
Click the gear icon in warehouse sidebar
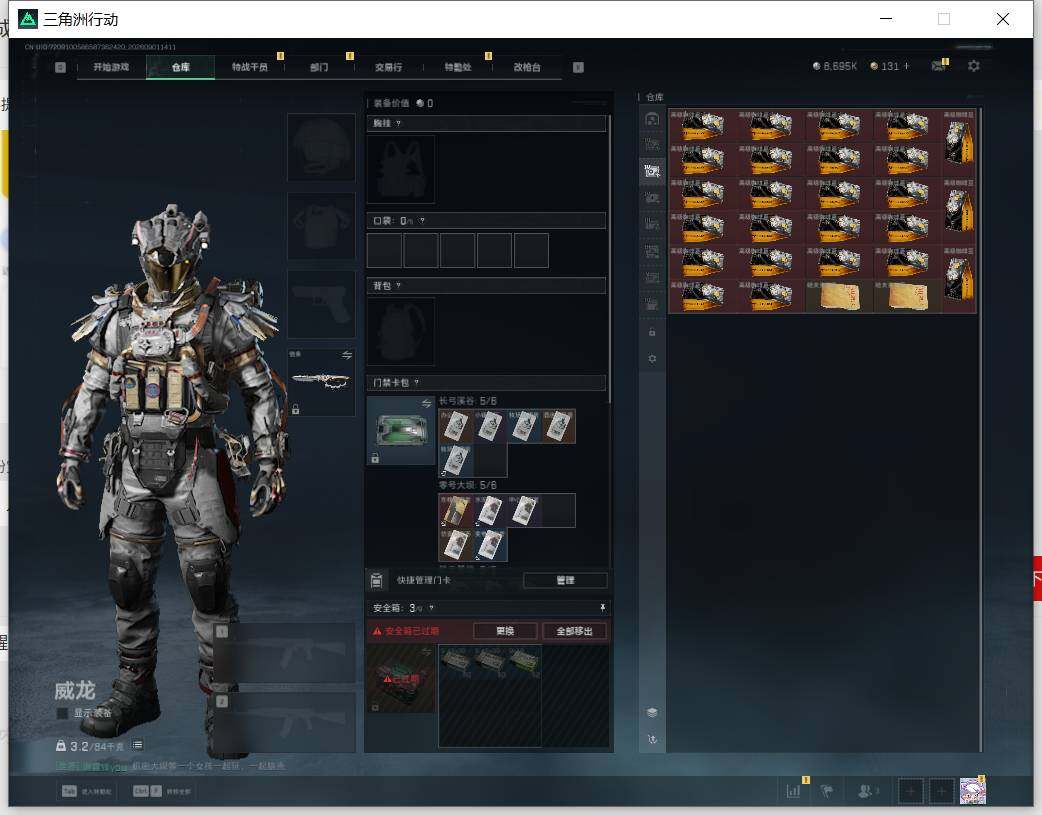pos(652,359)
